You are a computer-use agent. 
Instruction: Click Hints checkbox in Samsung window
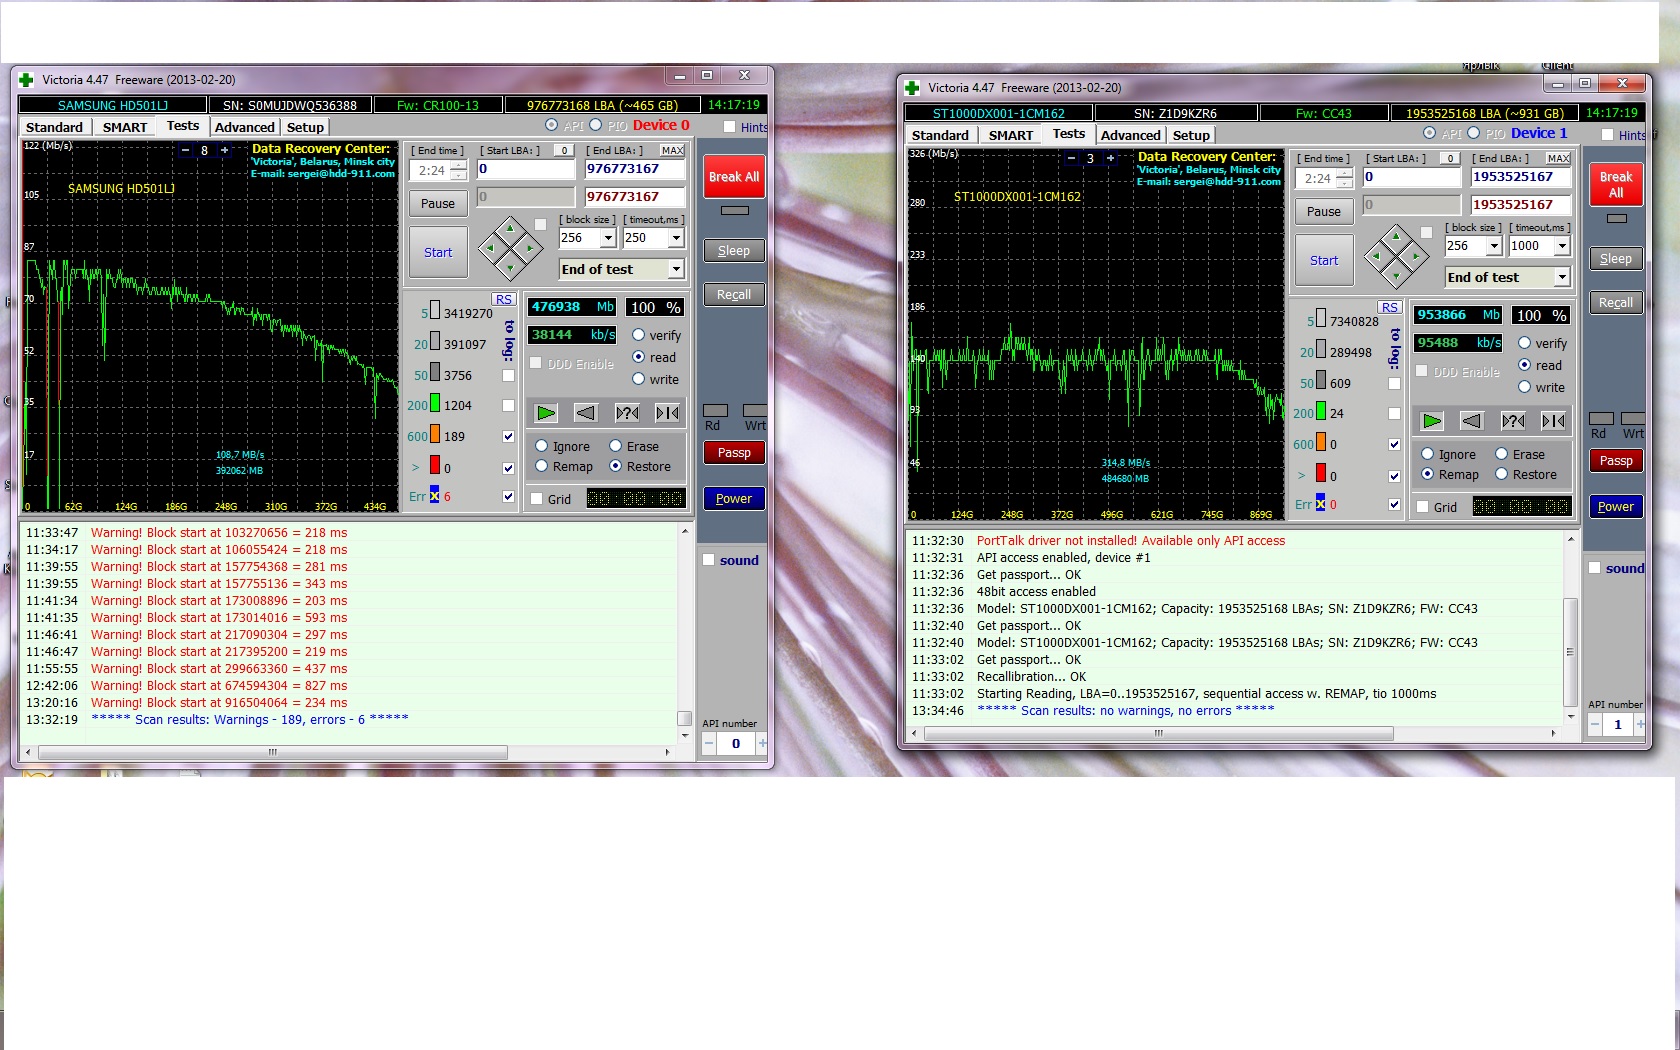point(730,127)
